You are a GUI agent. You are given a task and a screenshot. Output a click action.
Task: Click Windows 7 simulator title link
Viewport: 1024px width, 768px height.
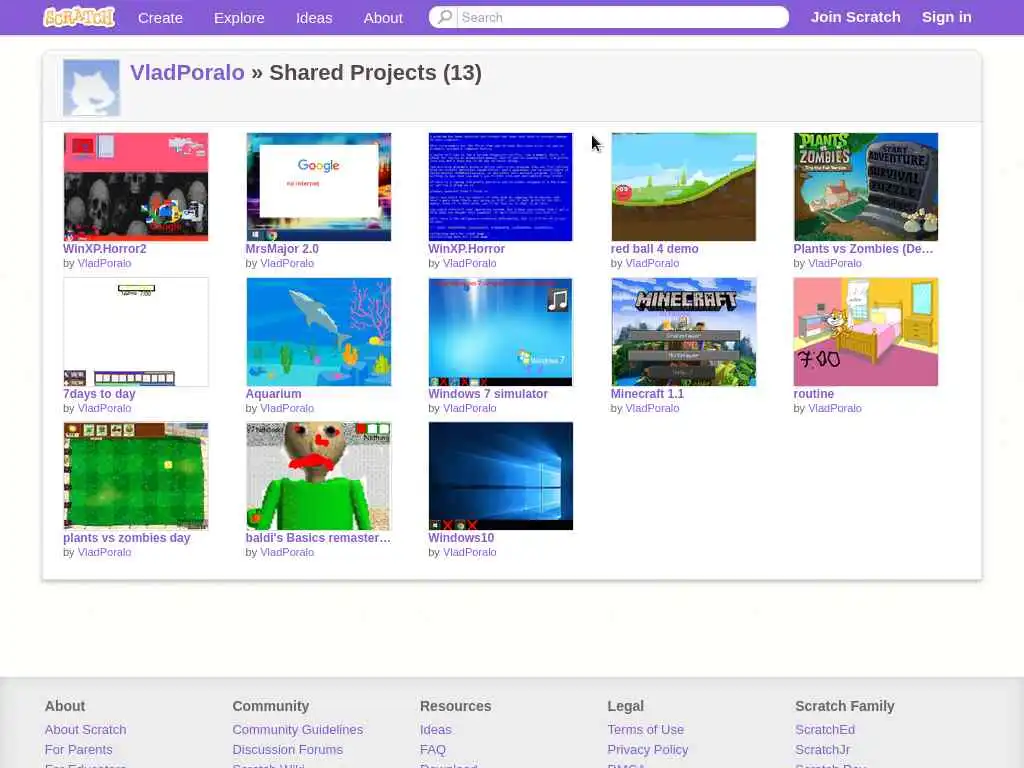pyautogui.click(x=488, y=394)
